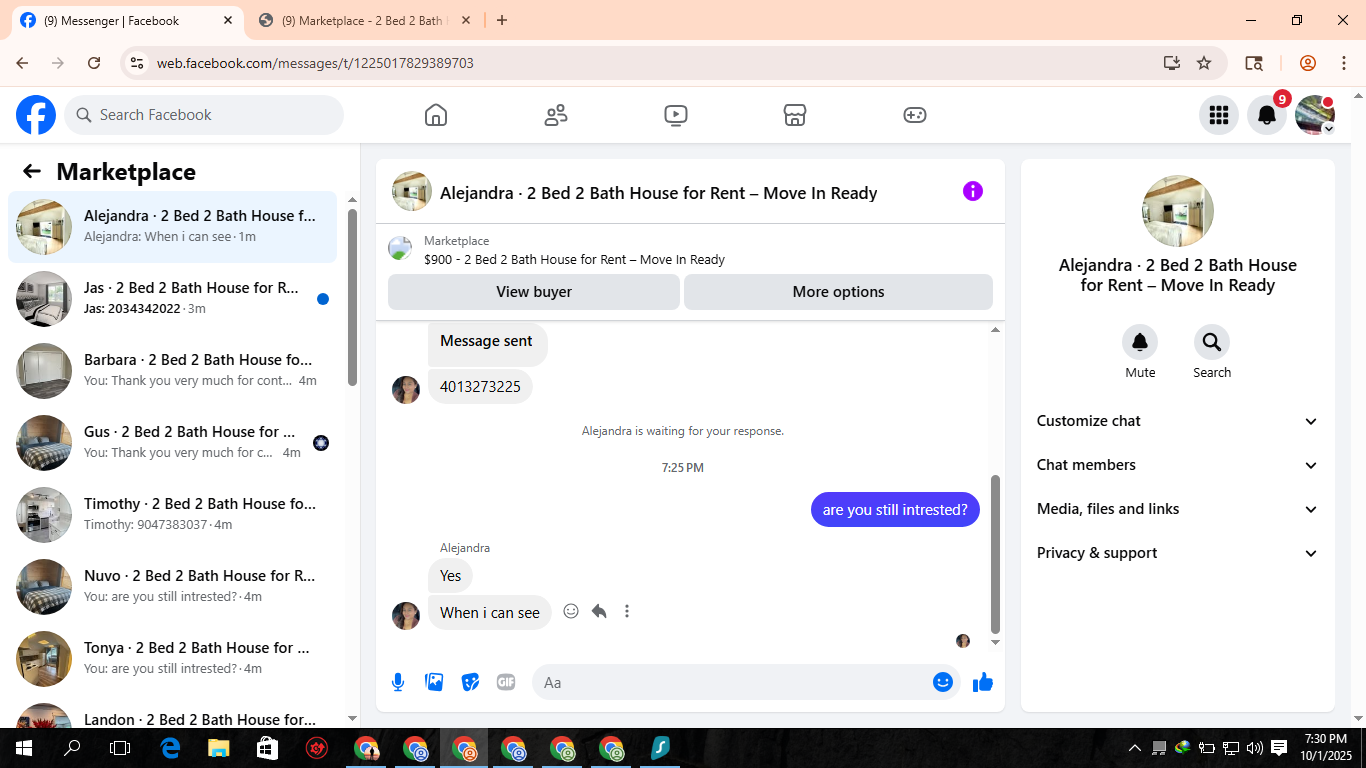Open the account profile picture menu

click(x=1315, y=115)
